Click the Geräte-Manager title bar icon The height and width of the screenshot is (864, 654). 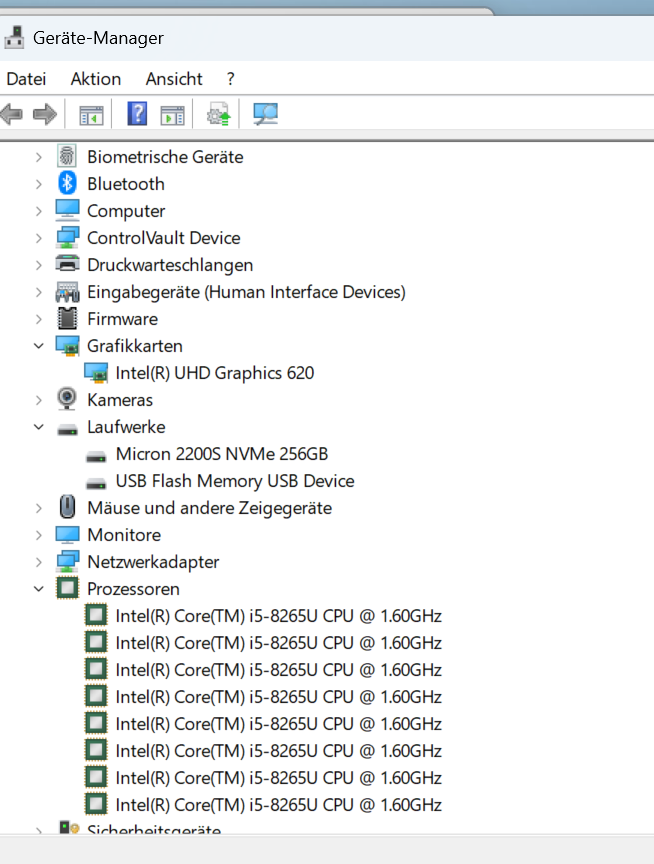tap(14, 37)
